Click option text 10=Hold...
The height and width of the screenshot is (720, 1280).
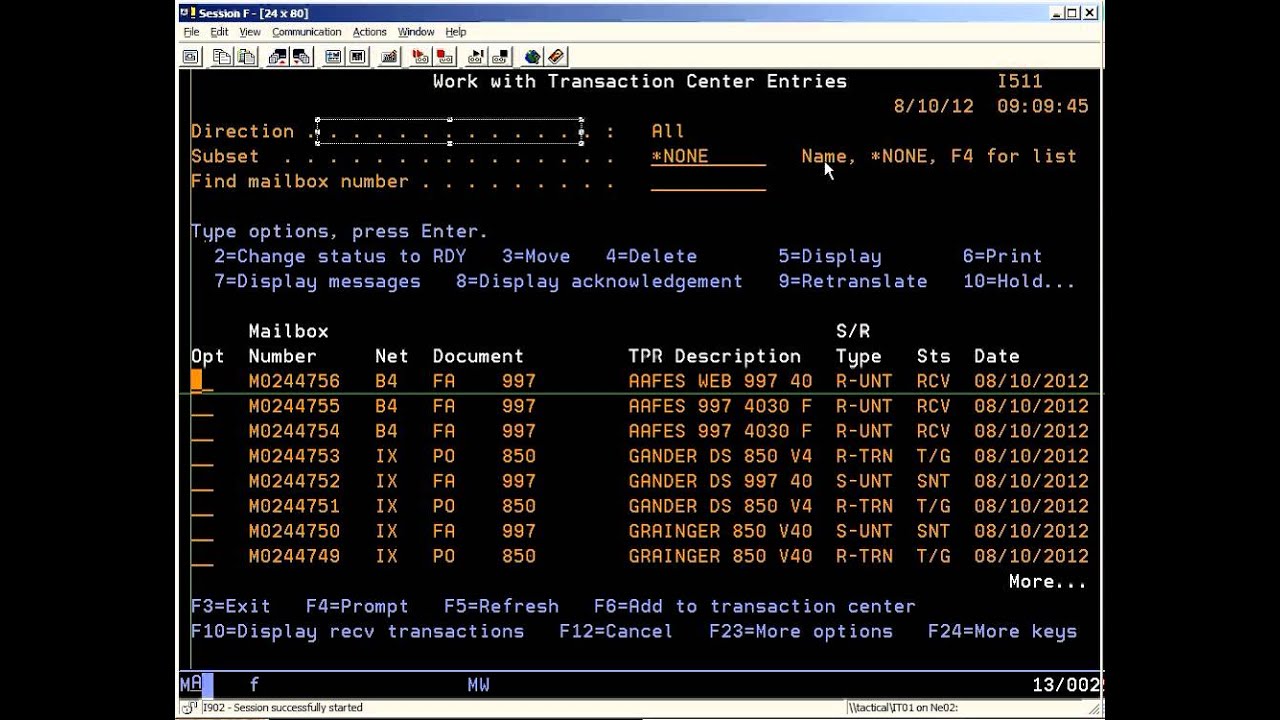1018,281
